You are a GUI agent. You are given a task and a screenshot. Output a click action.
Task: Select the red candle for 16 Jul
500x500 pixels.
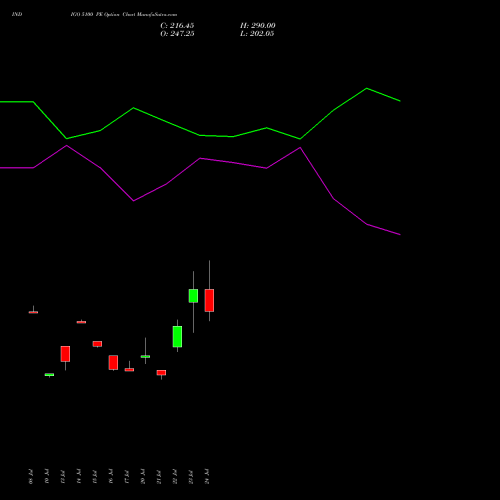pos(113,363)
